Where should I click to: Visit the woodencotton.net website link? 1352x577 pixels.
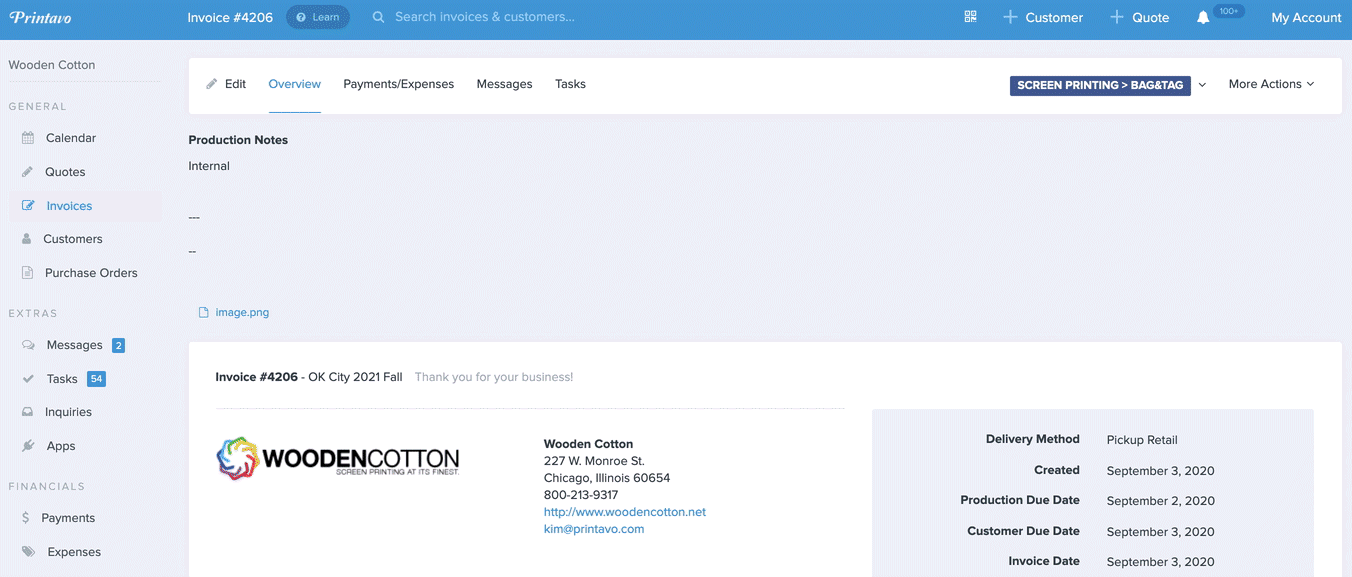(x=625, y=512)
